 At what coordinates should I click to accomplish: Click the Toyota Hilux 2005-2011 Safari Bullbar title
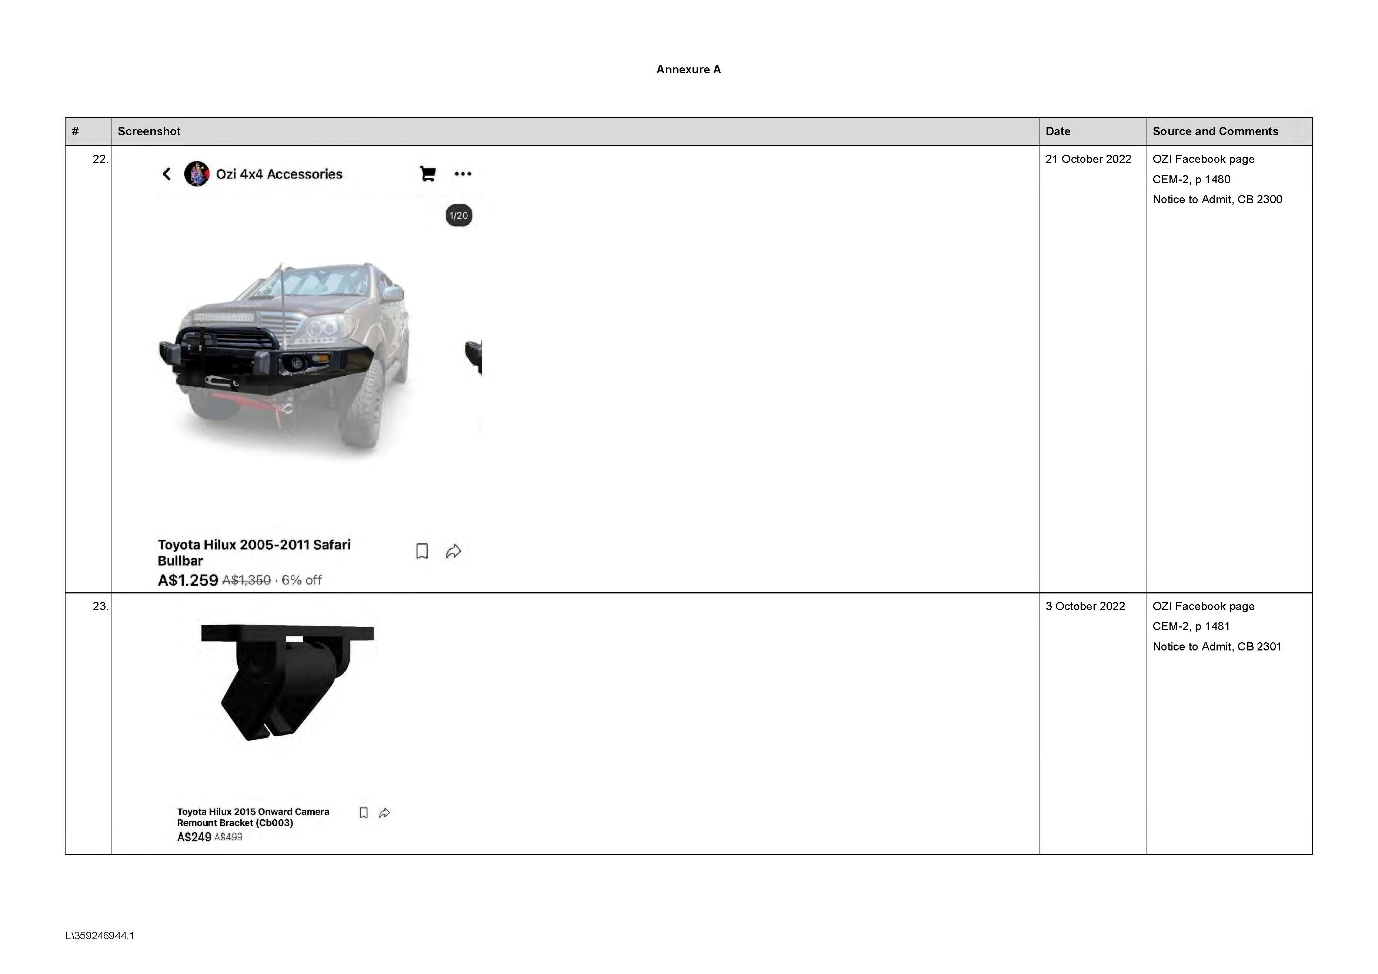click(254, 553)
